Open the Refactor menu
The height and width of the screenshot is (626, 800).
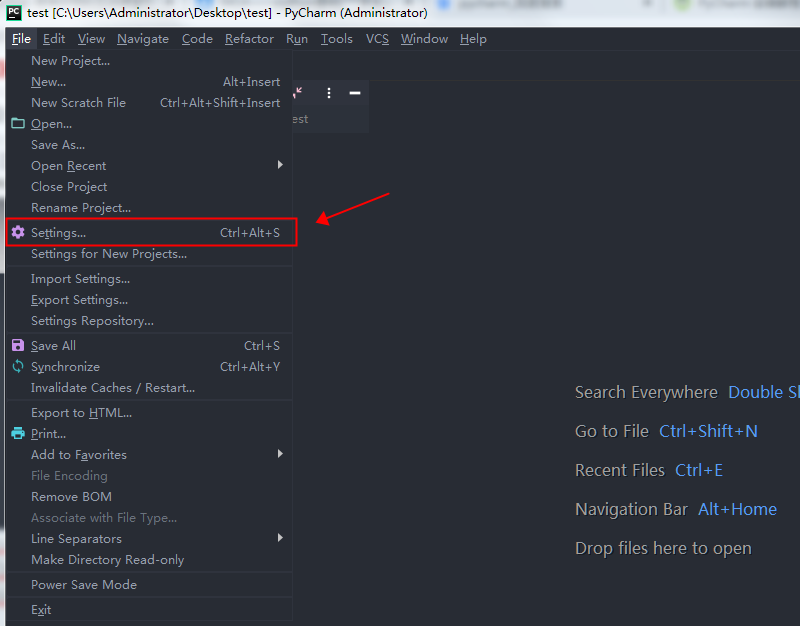click(x=249, y=39)
